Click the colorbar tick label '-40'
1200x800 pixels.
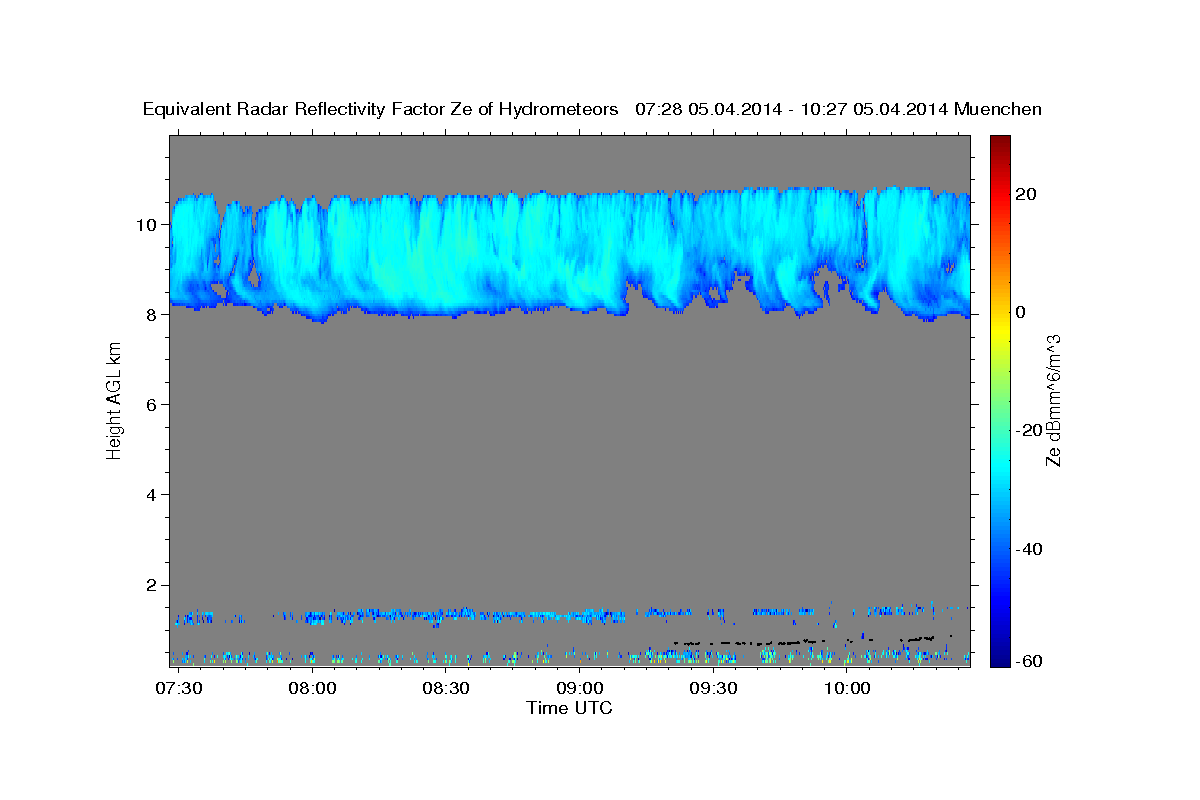1028,548
